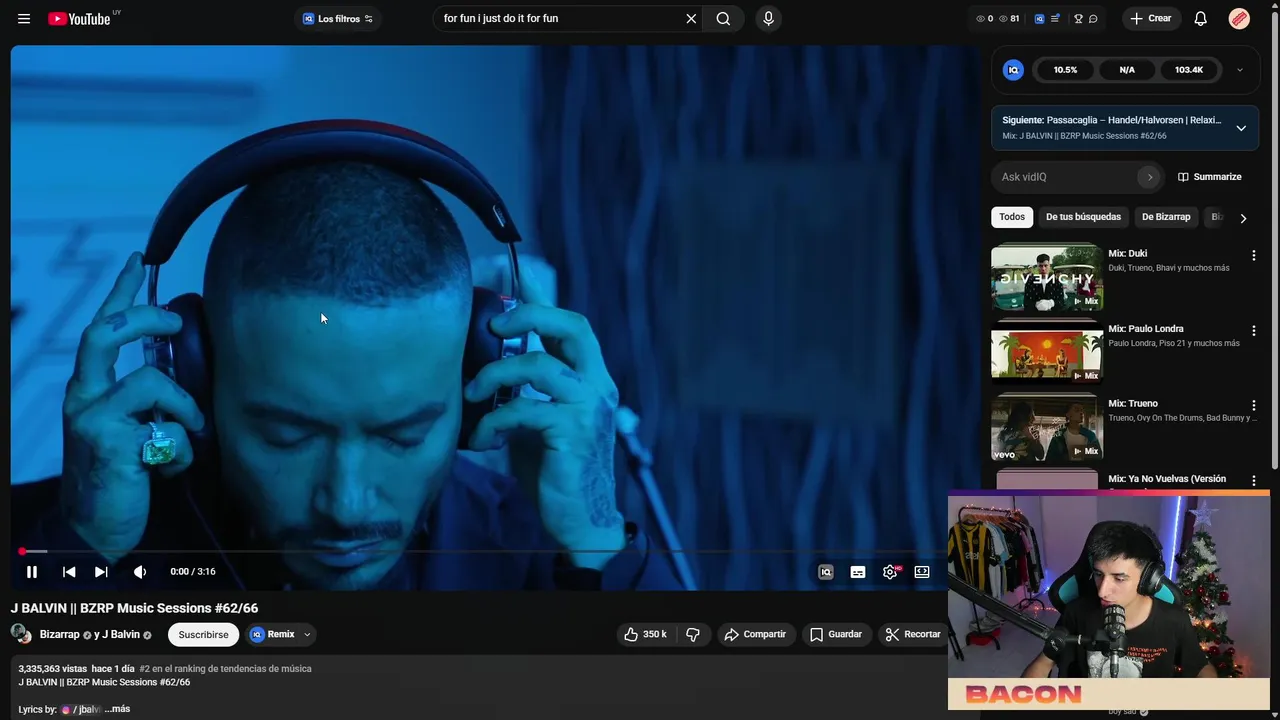Open the J Balvin channel link
Screen dimensions: 1280x720
click(121, 634)
